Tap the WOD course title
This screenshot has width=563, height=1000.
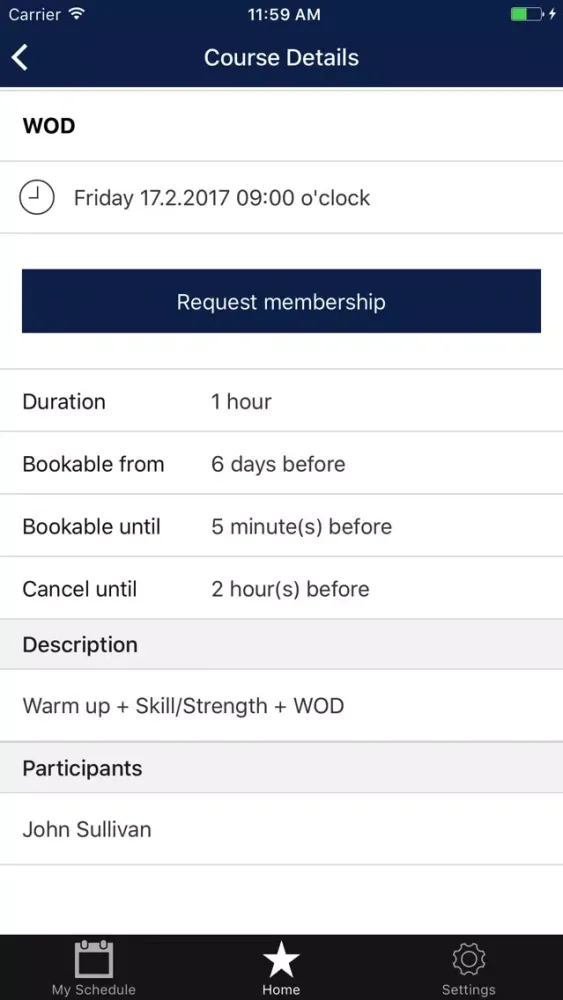[x=49, y=126]
